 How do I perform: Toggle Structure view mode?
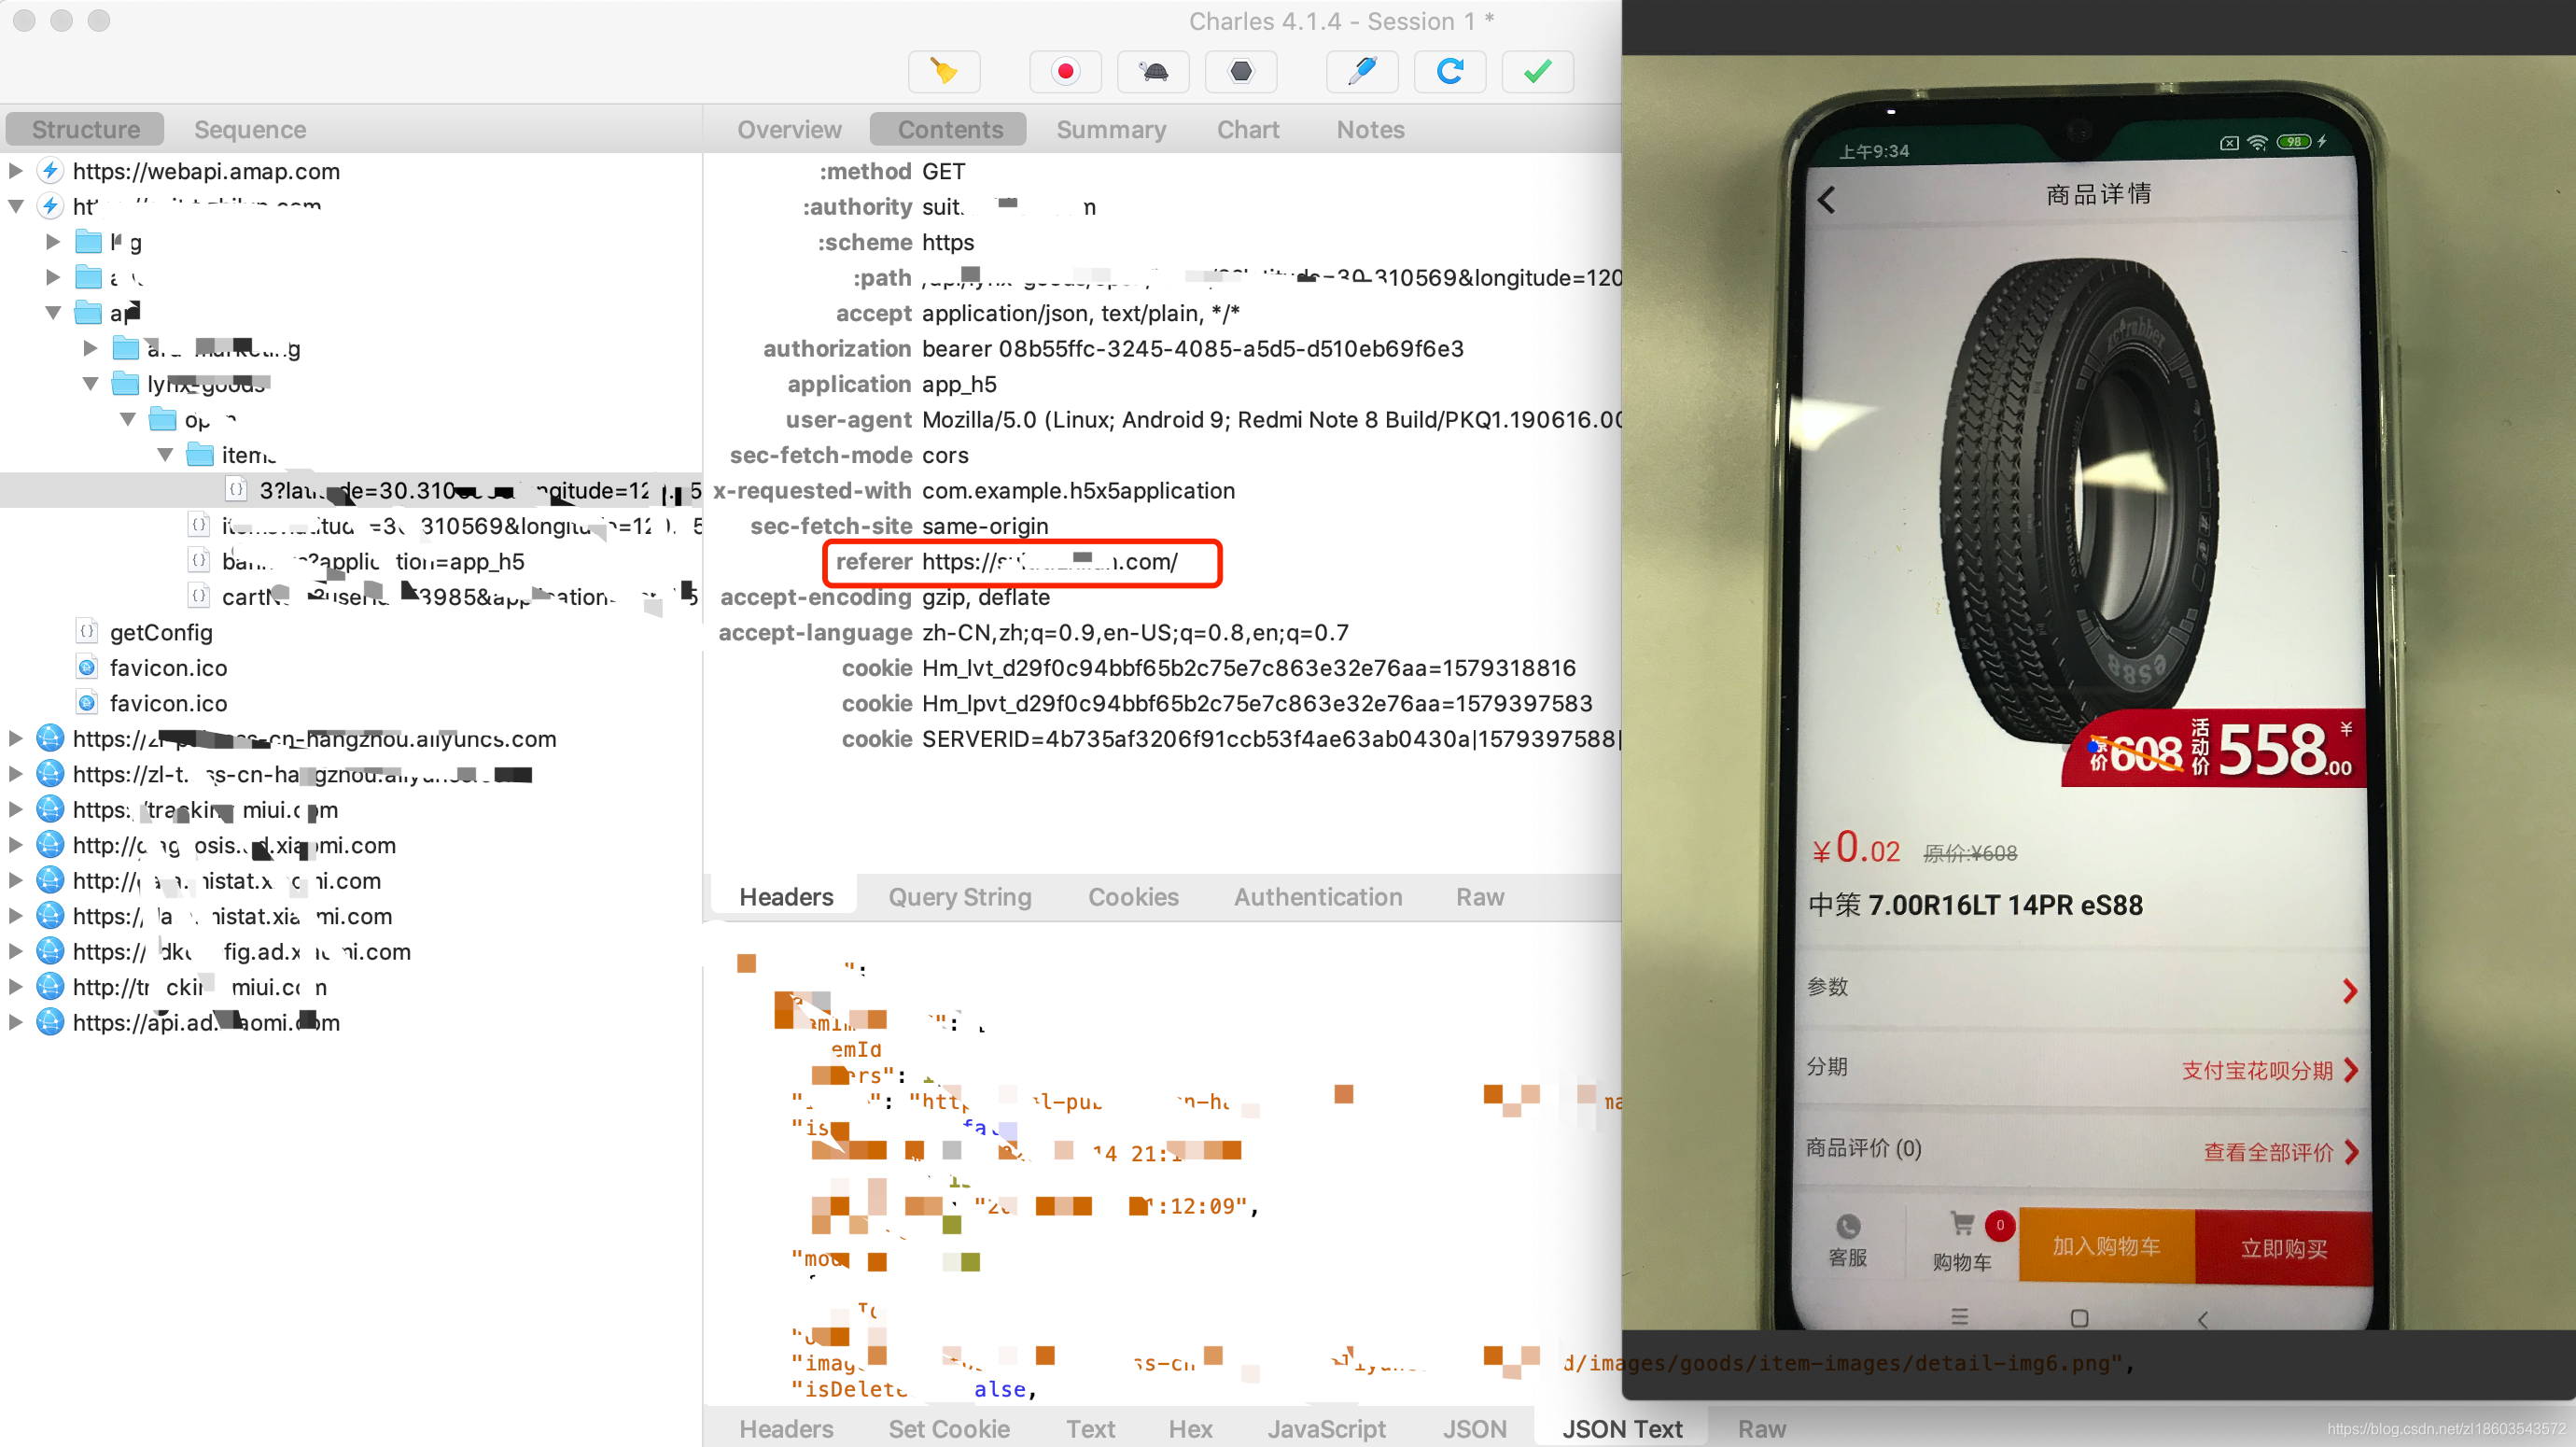[x=85, y=127]
